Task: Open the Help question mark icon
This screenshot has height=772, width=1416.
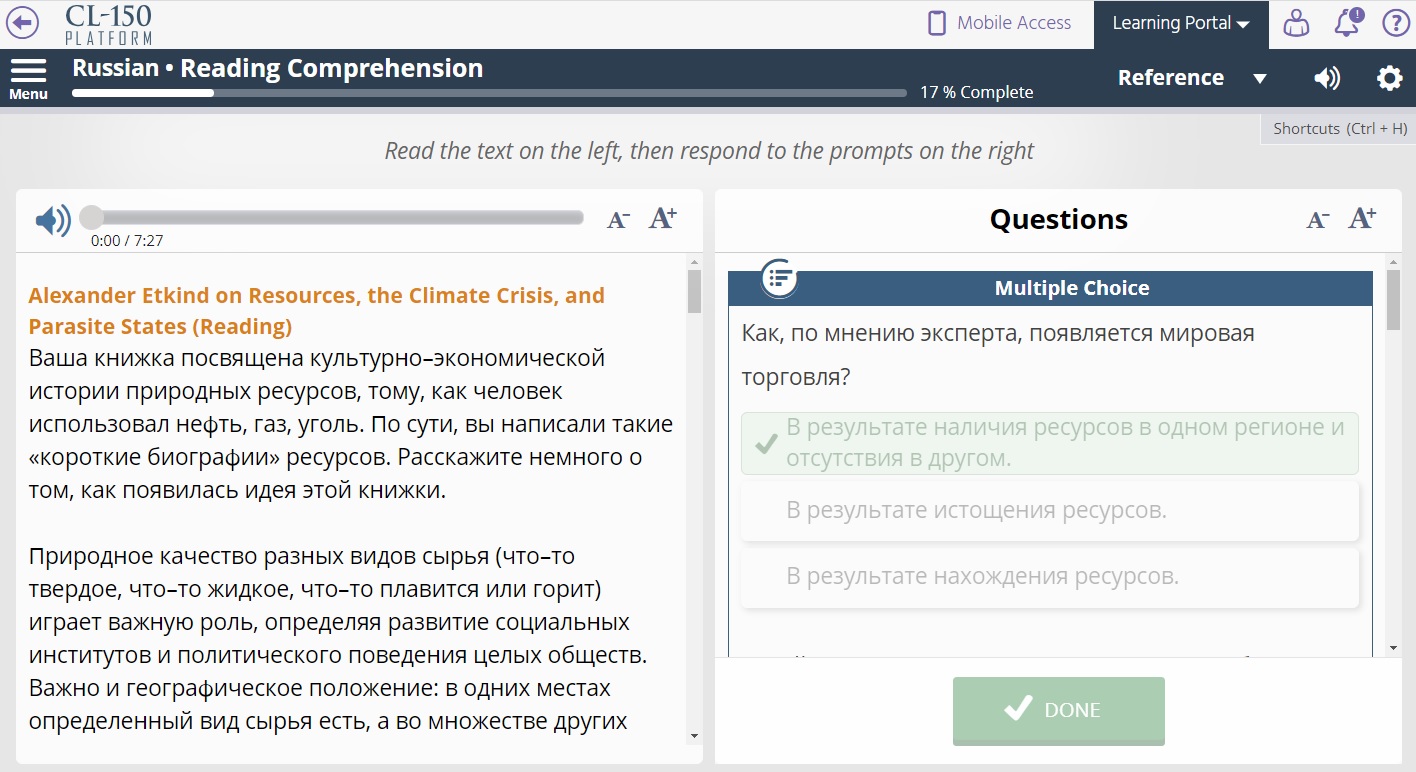Action: tap(1396, 22)
